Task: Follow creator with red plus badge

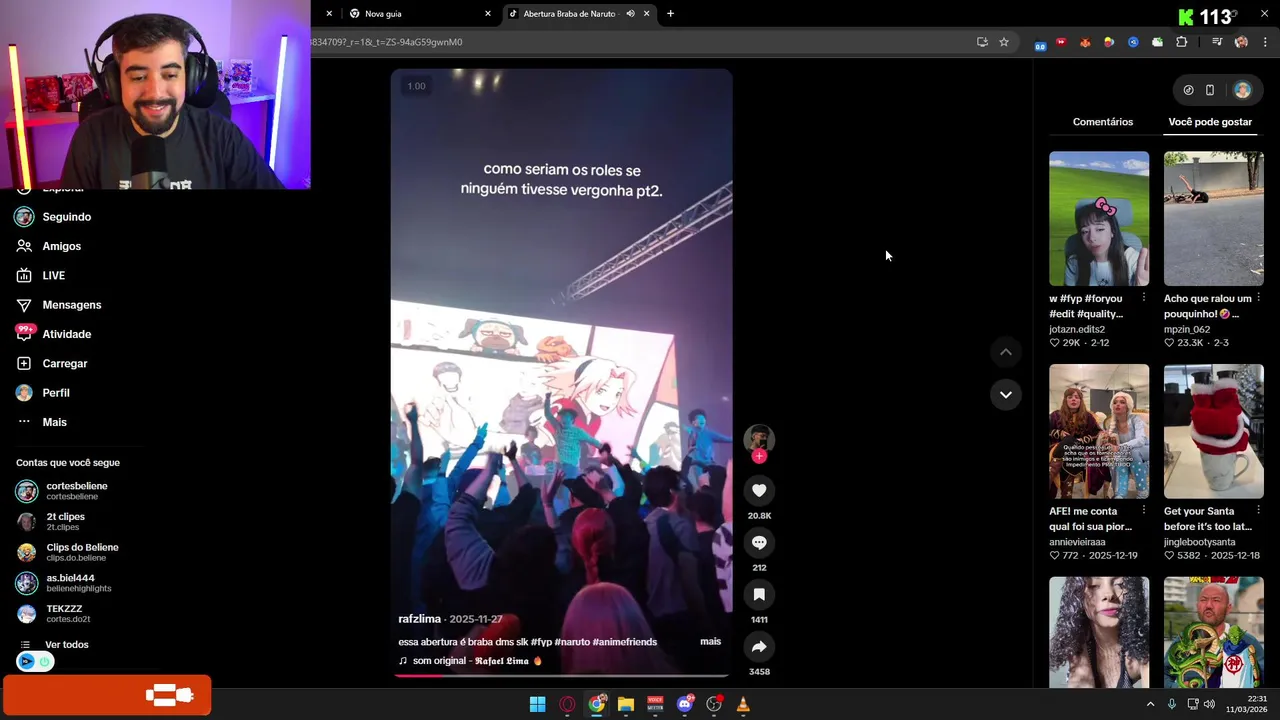Action: click(x=759, y=456)
